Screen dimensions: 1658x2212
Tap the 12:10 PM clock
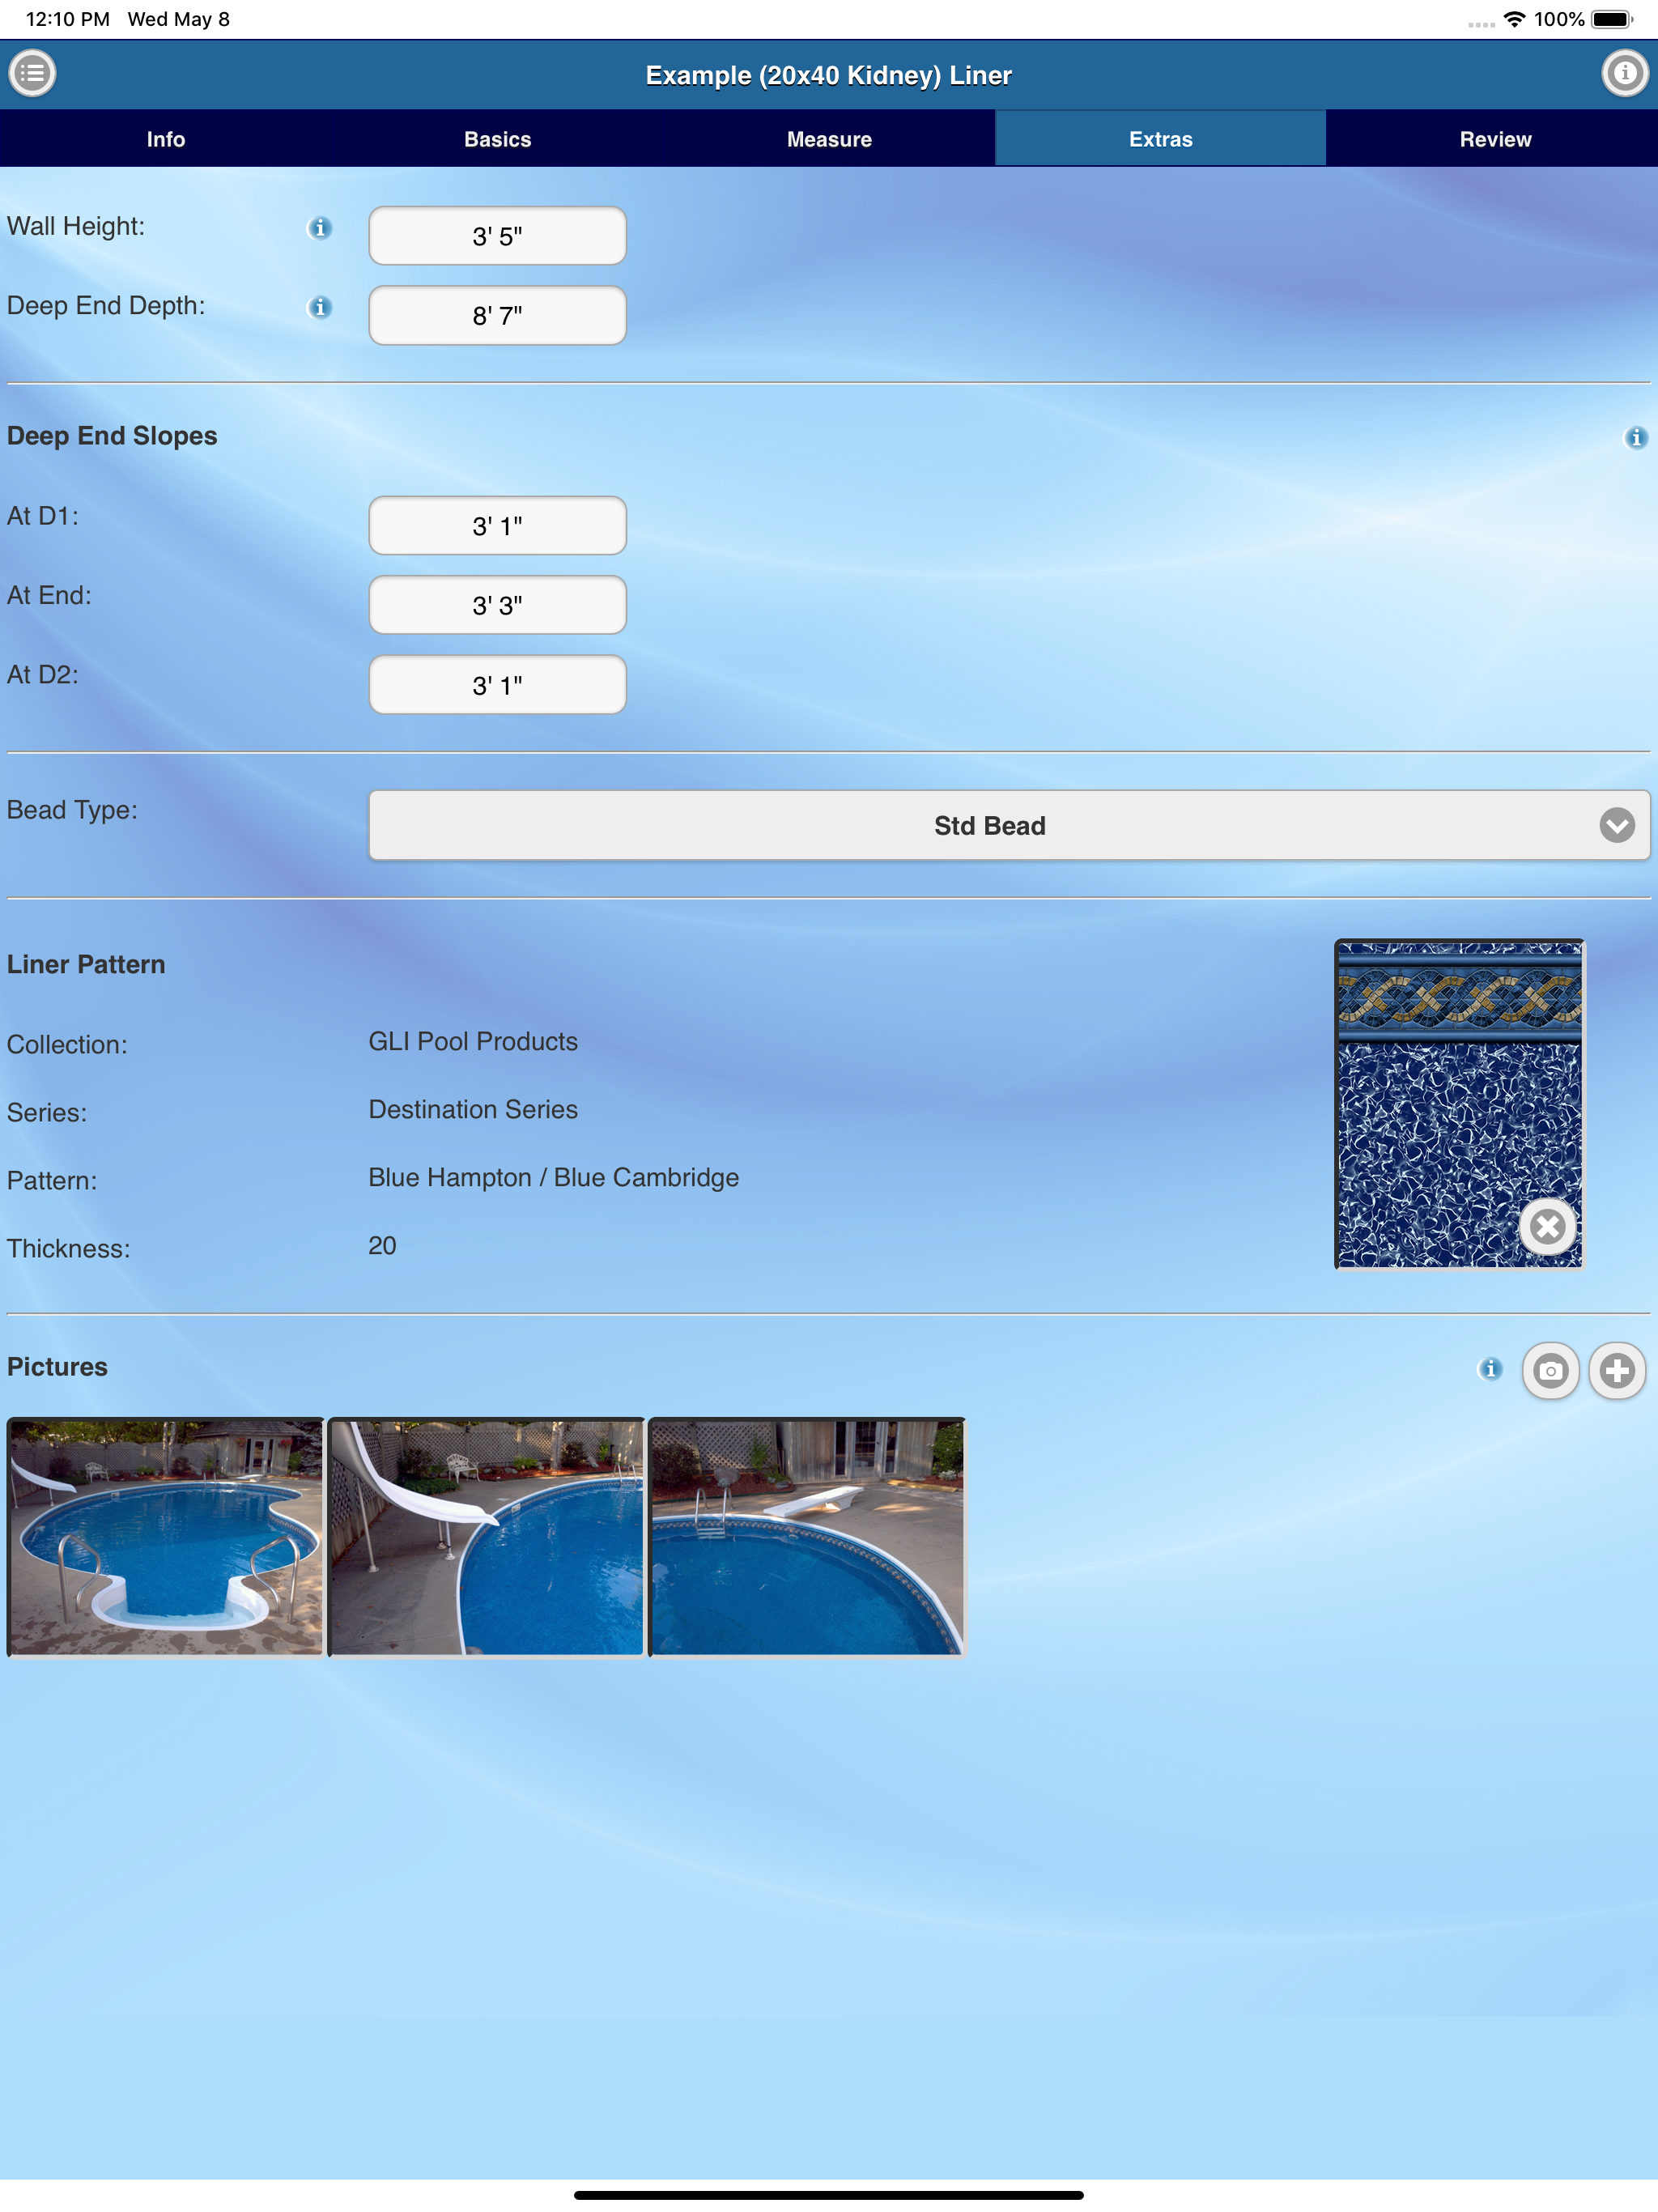pos(67,19)
